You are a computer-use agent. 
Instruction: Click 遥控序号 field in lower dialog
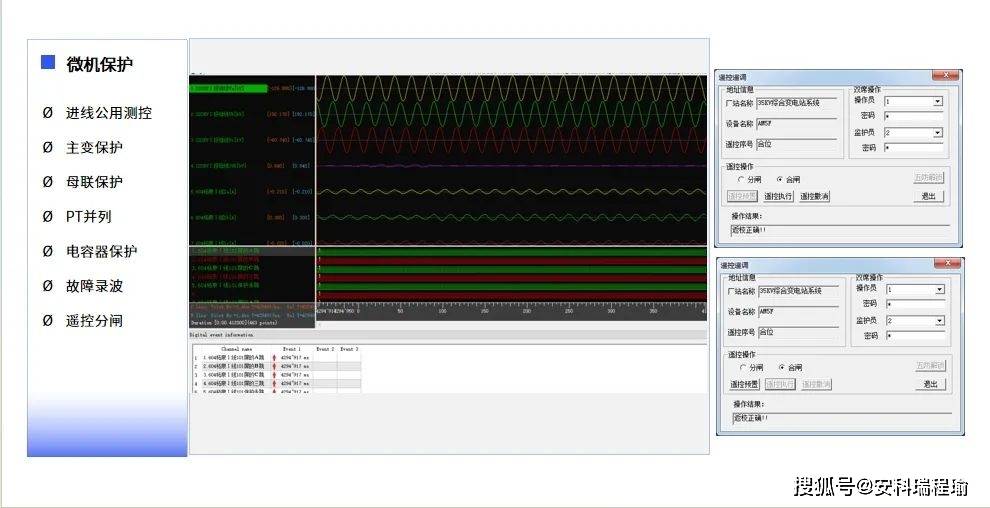pyautogui.click(x=799, y=333)
